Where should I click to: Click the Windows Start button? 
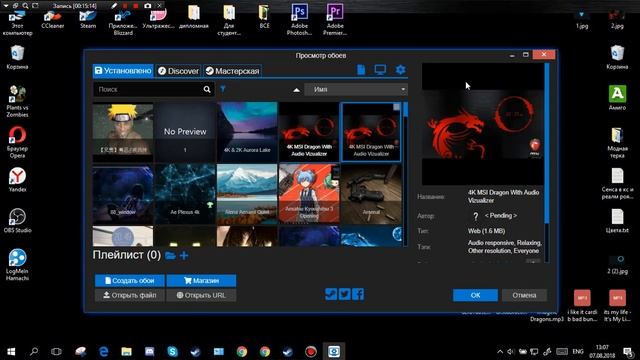11,351
